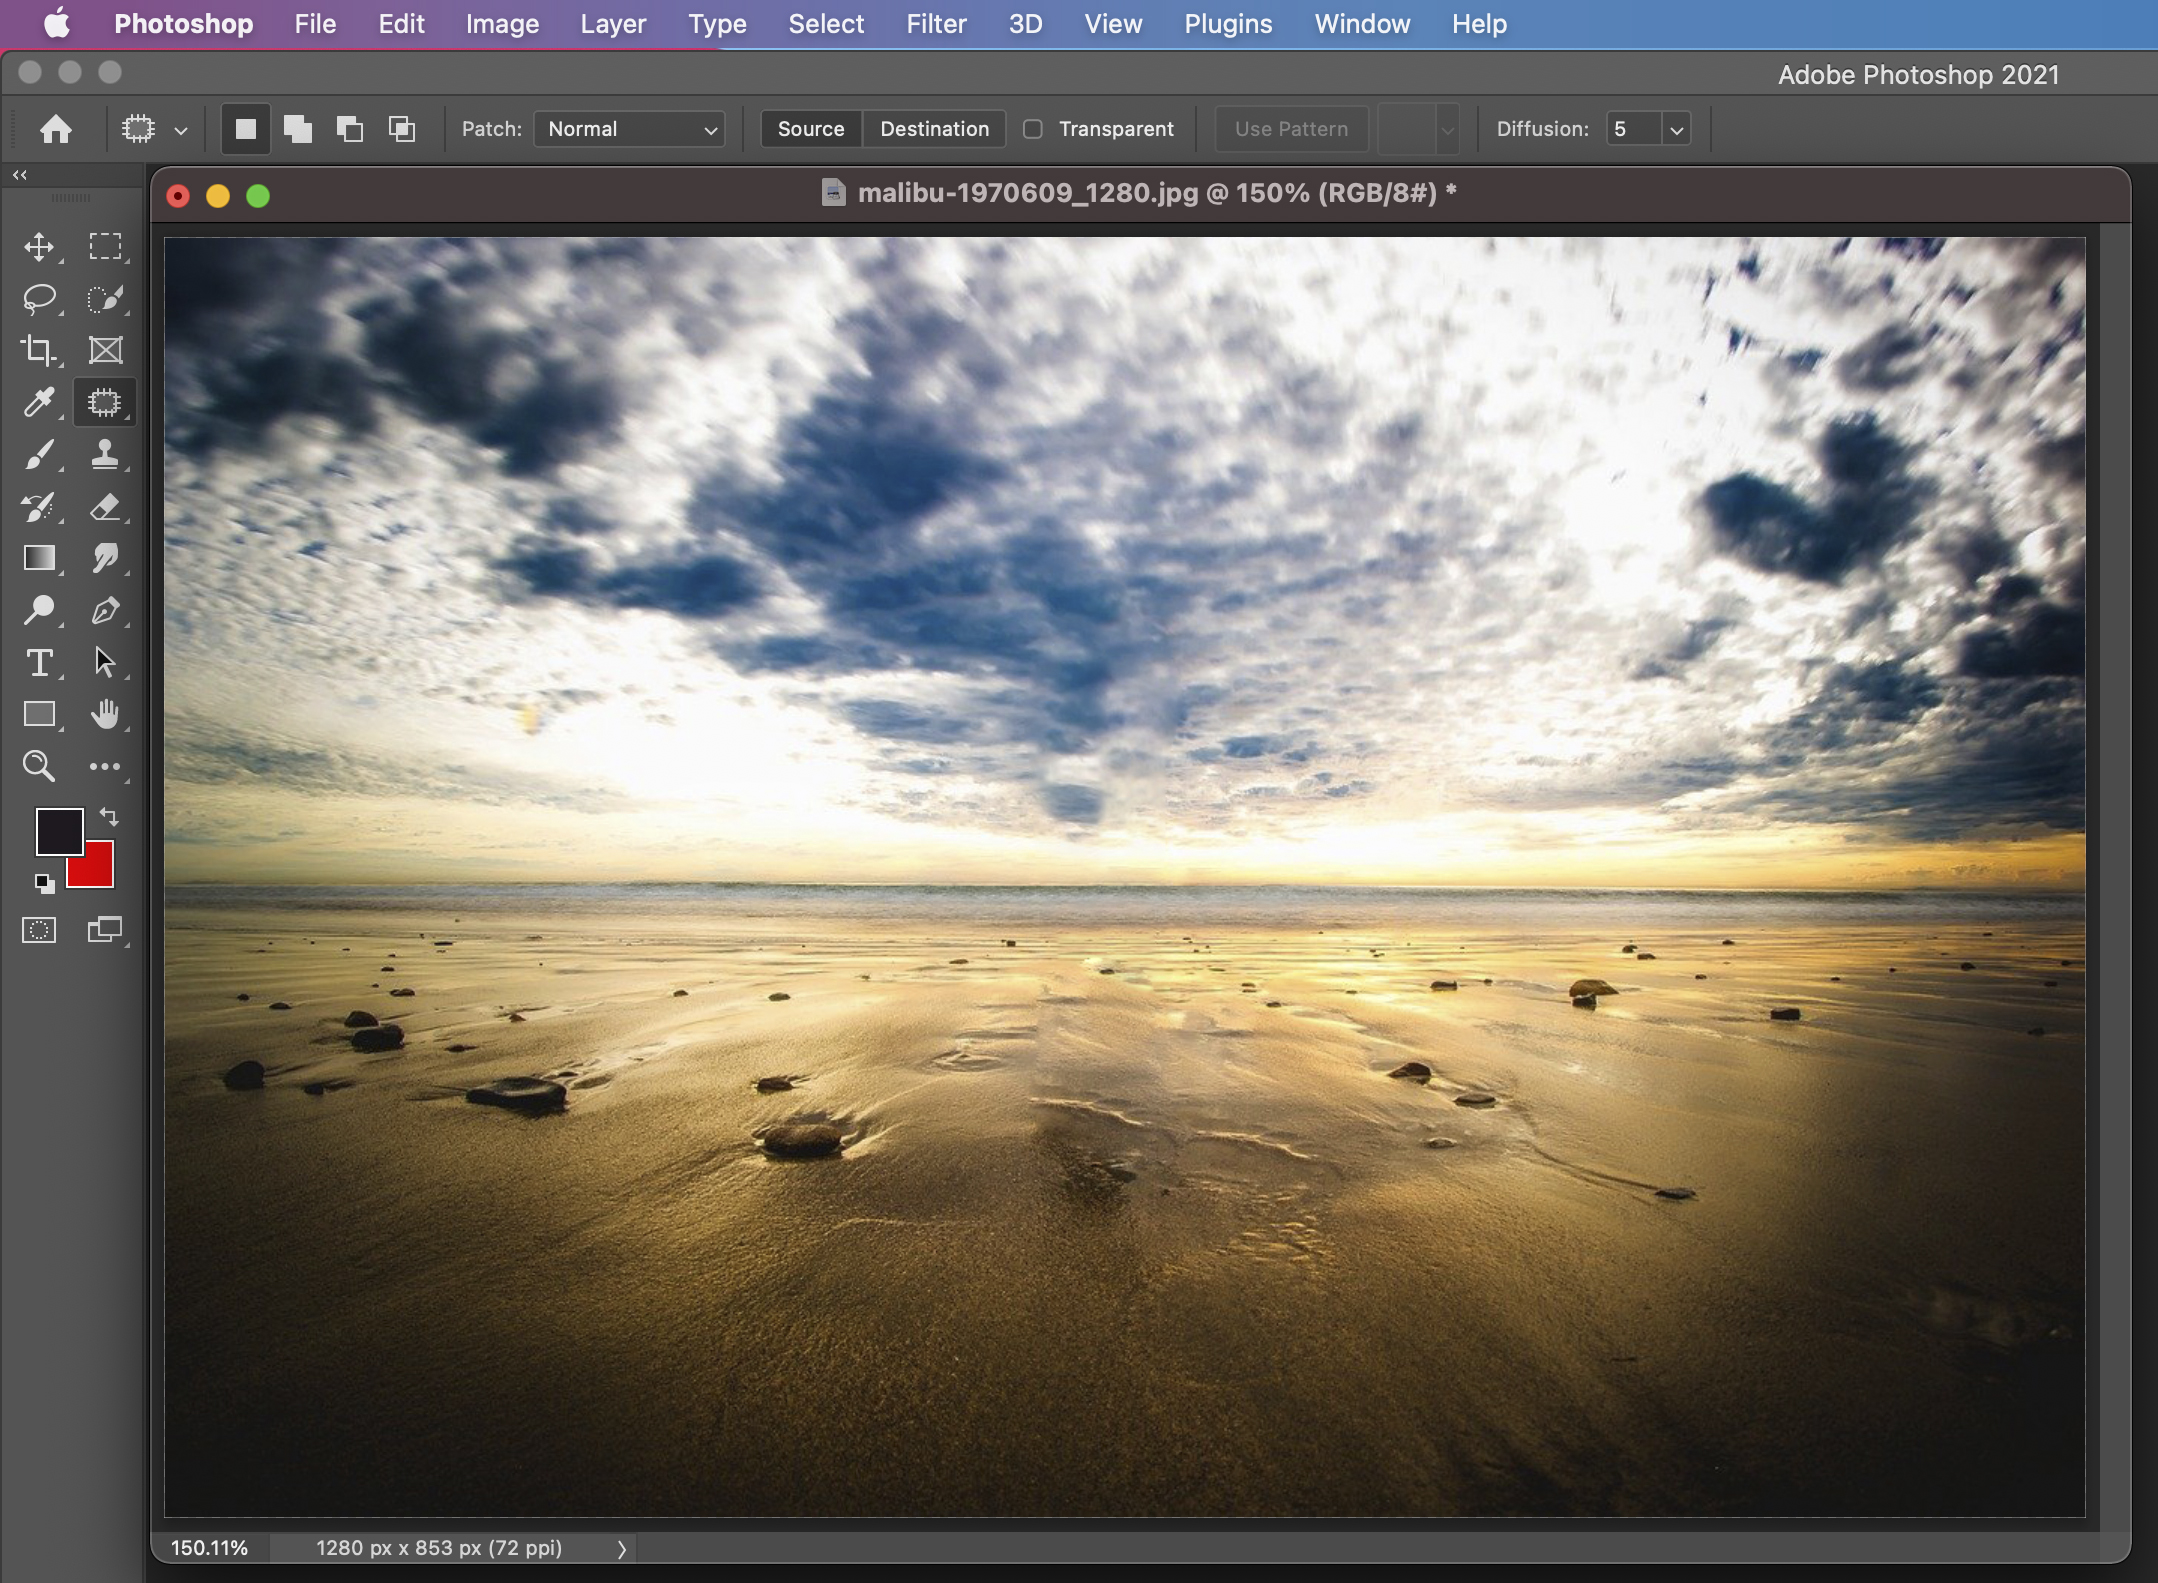Click the red background color swatch
Screen dimensions: 2158x1583
pos(99,871)
